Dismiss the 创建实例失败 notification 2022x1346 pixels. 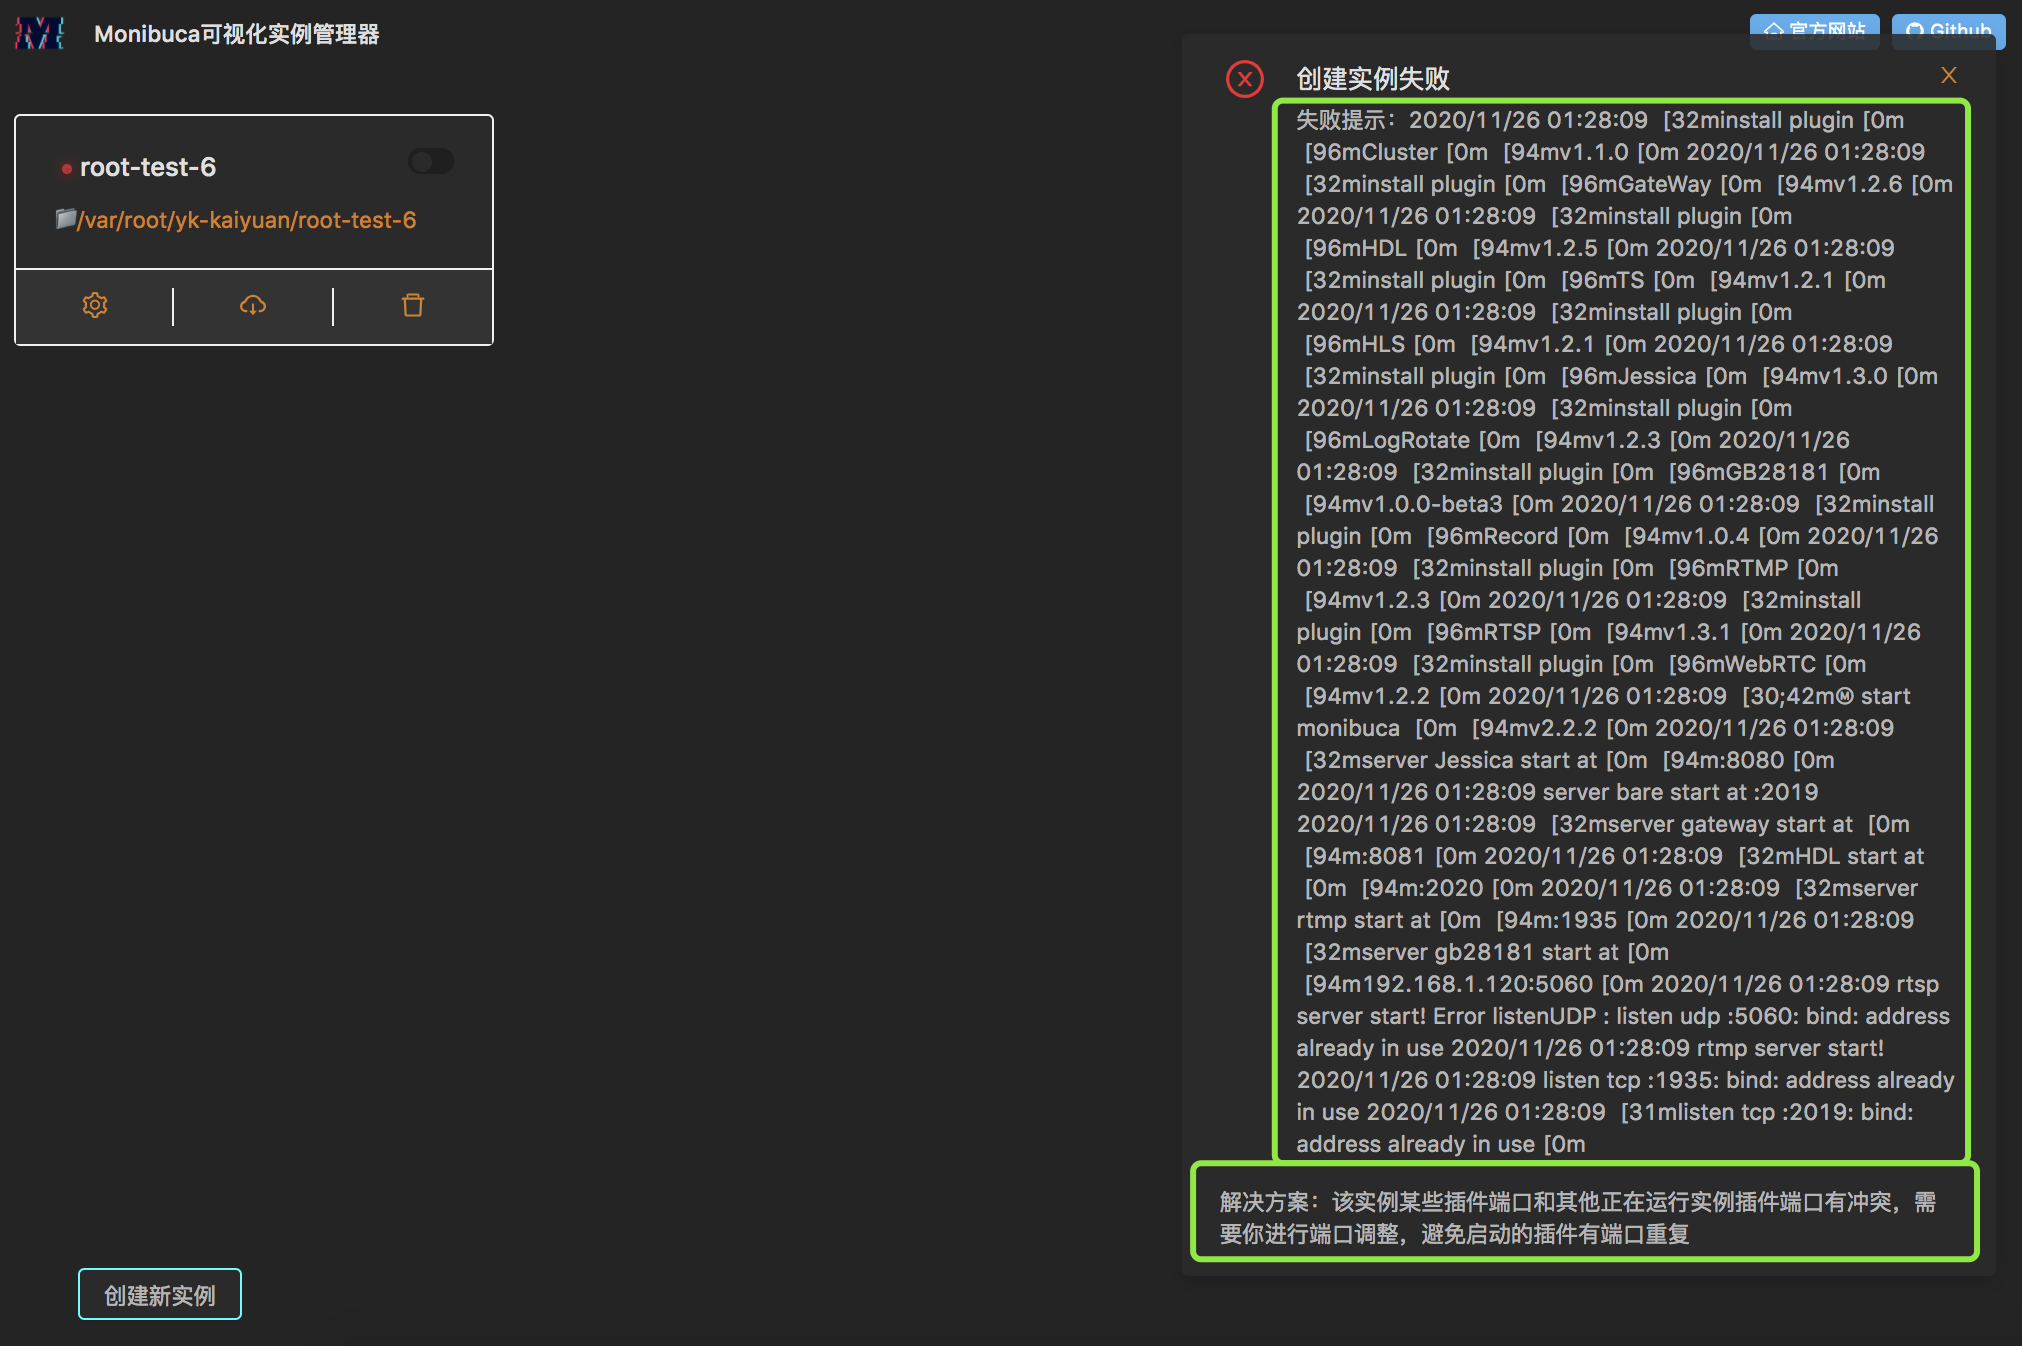[1948, 75]
